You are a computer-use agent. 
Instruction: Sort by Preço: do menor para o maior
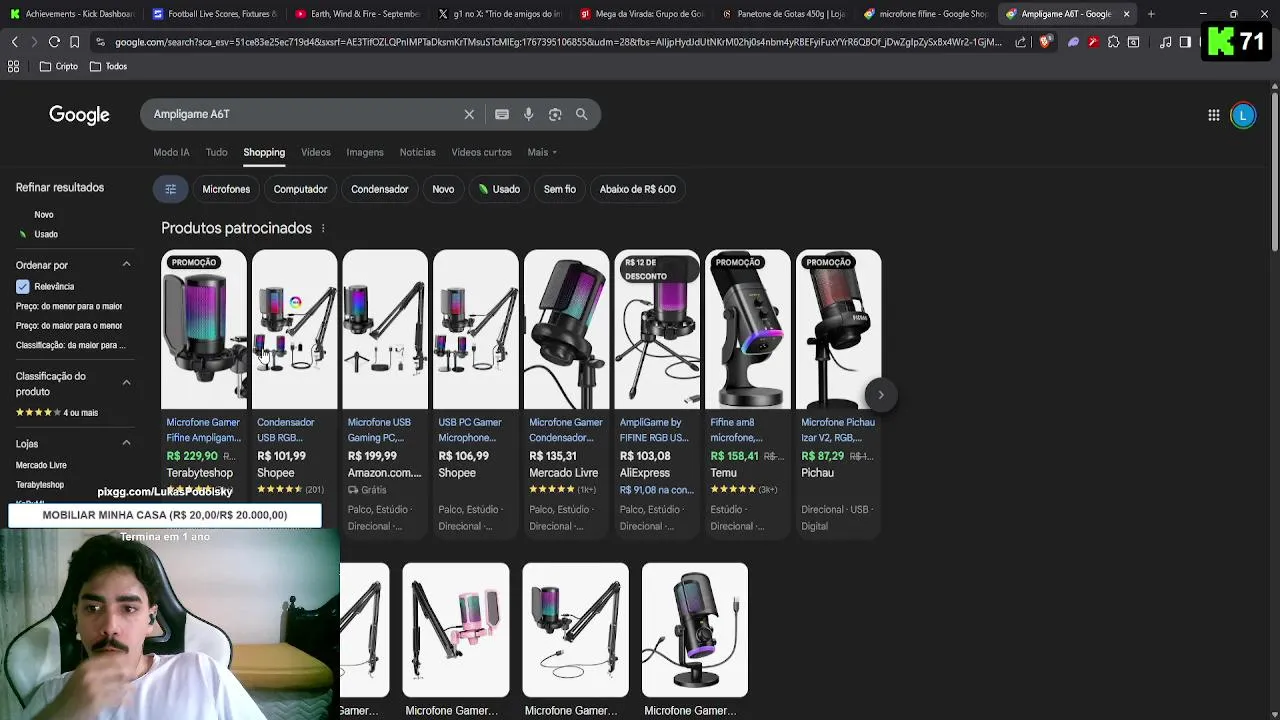click(x=69, y=306)
